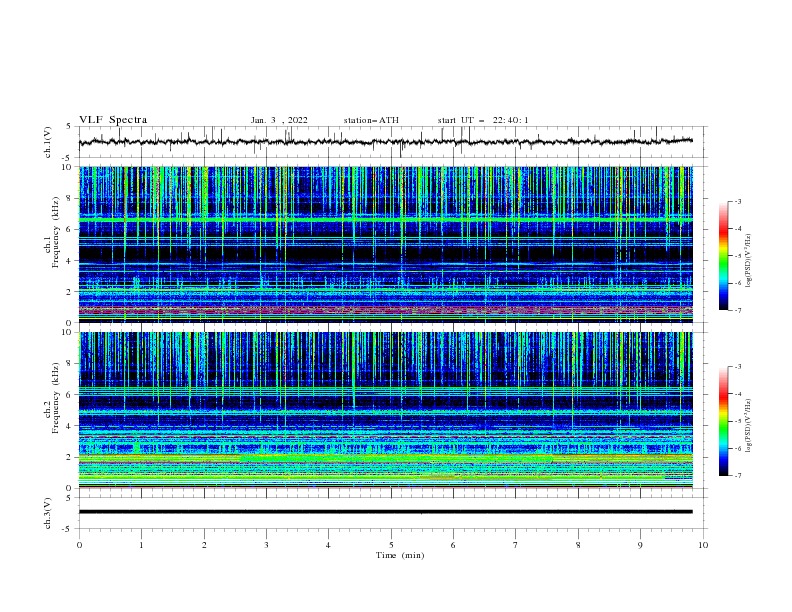The height and width of the screenshot is (612, 792).
Task: Click the "-5" tick of ch.1(V) axis
Action: [x=68, y=158]
